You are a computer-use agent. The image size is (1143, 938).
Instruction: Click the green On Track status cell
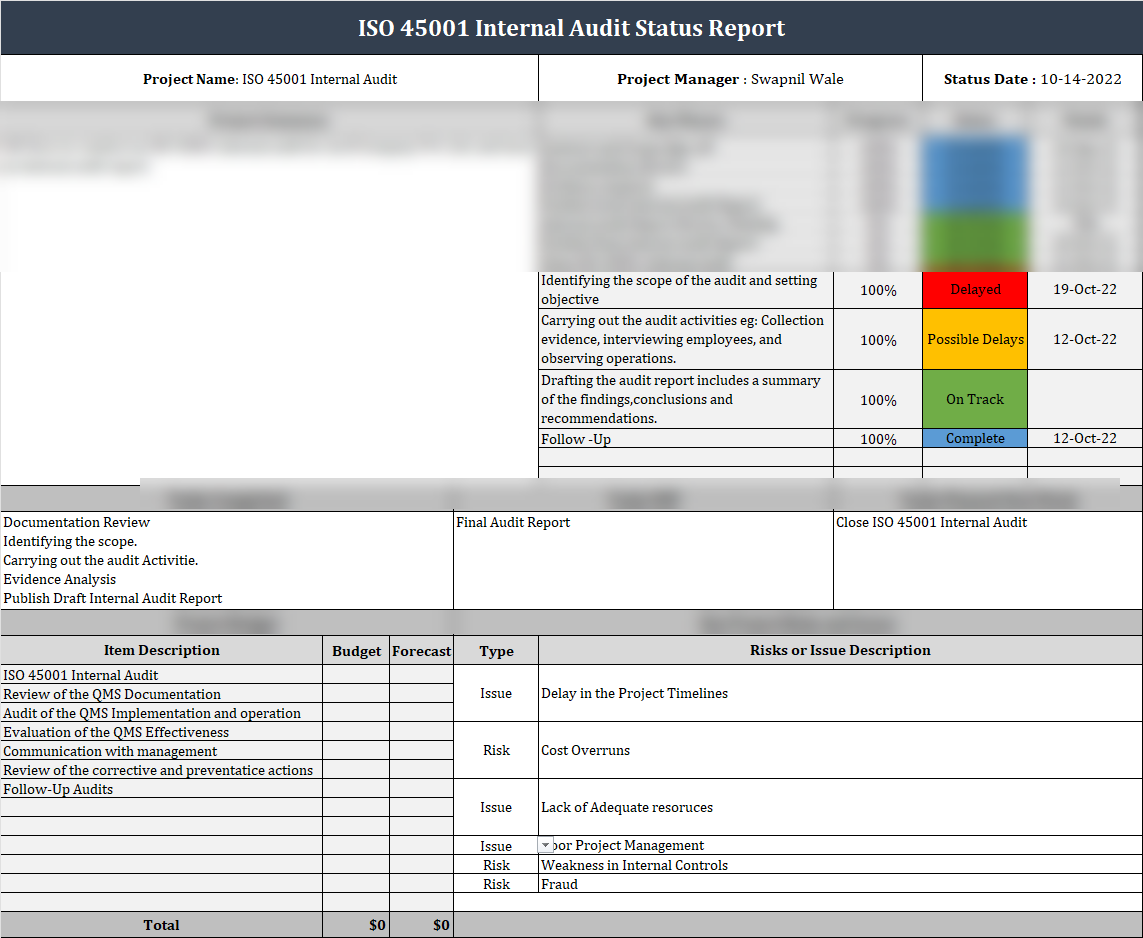[974, 398]
